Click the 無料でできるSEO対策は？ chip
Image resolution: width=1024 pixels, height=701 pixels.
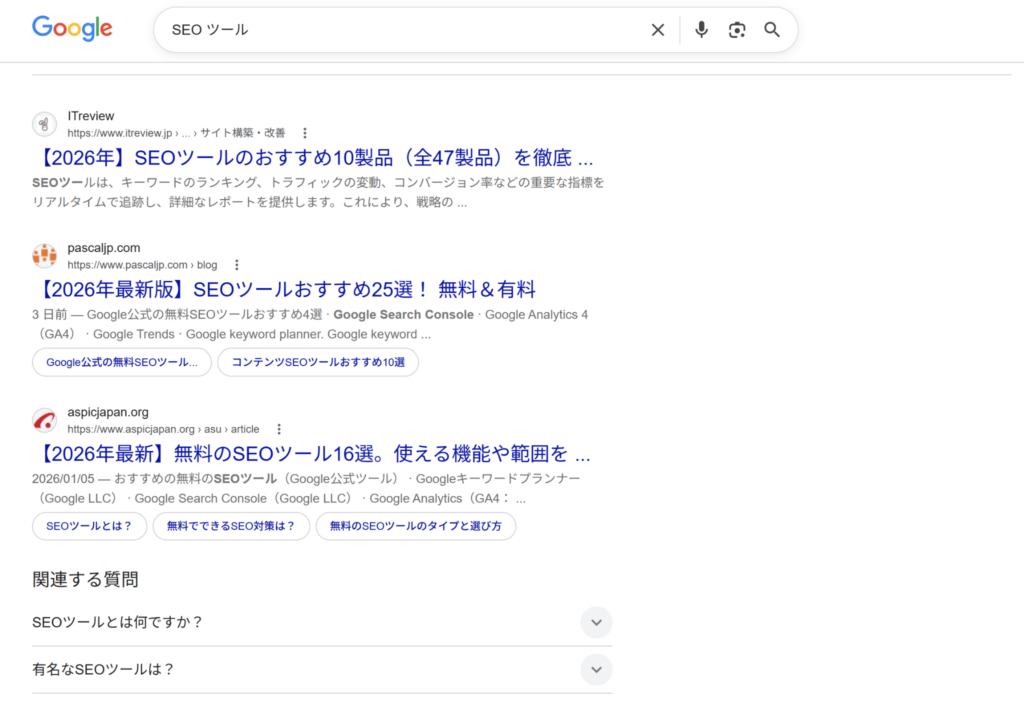231,527
